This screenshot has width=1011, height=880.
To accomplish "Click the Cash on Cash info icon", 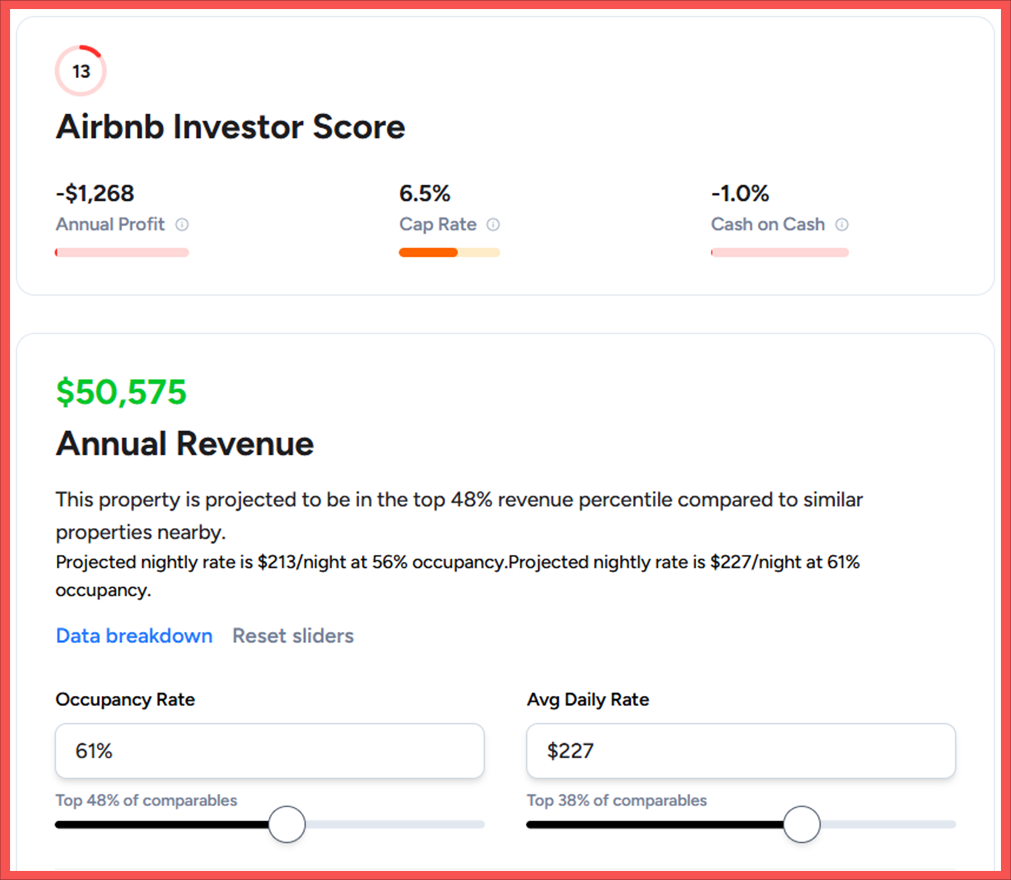I will [x=842, y=224].
